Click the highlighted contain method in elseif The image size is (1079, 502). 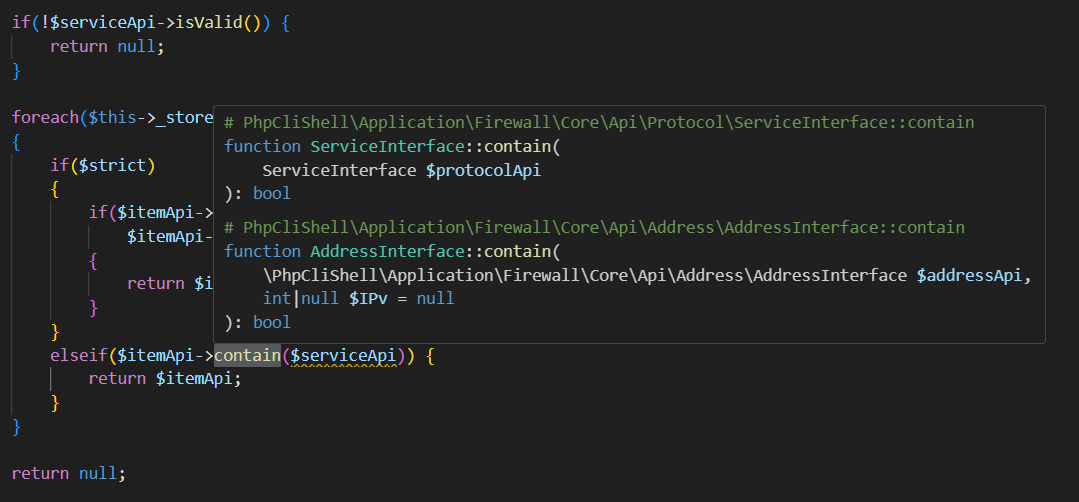click(246, 355)
